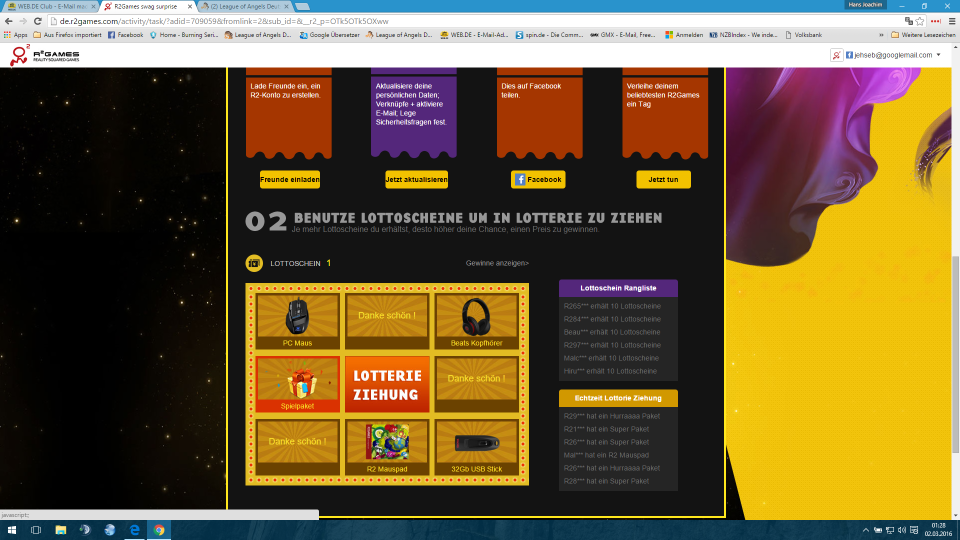
Task: Click the PC Maus prize tile
Action: [x=297, y=321]
